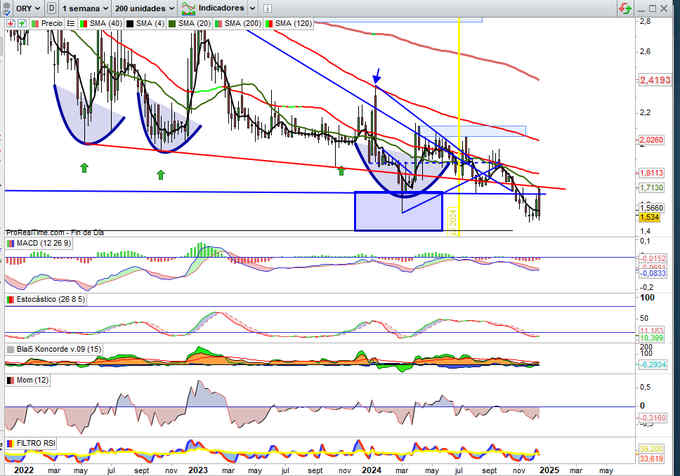Viewport: 680px width, 476px height.
Task: Click the red cursor icon before Precio
Action: click(x=10, y=23)
